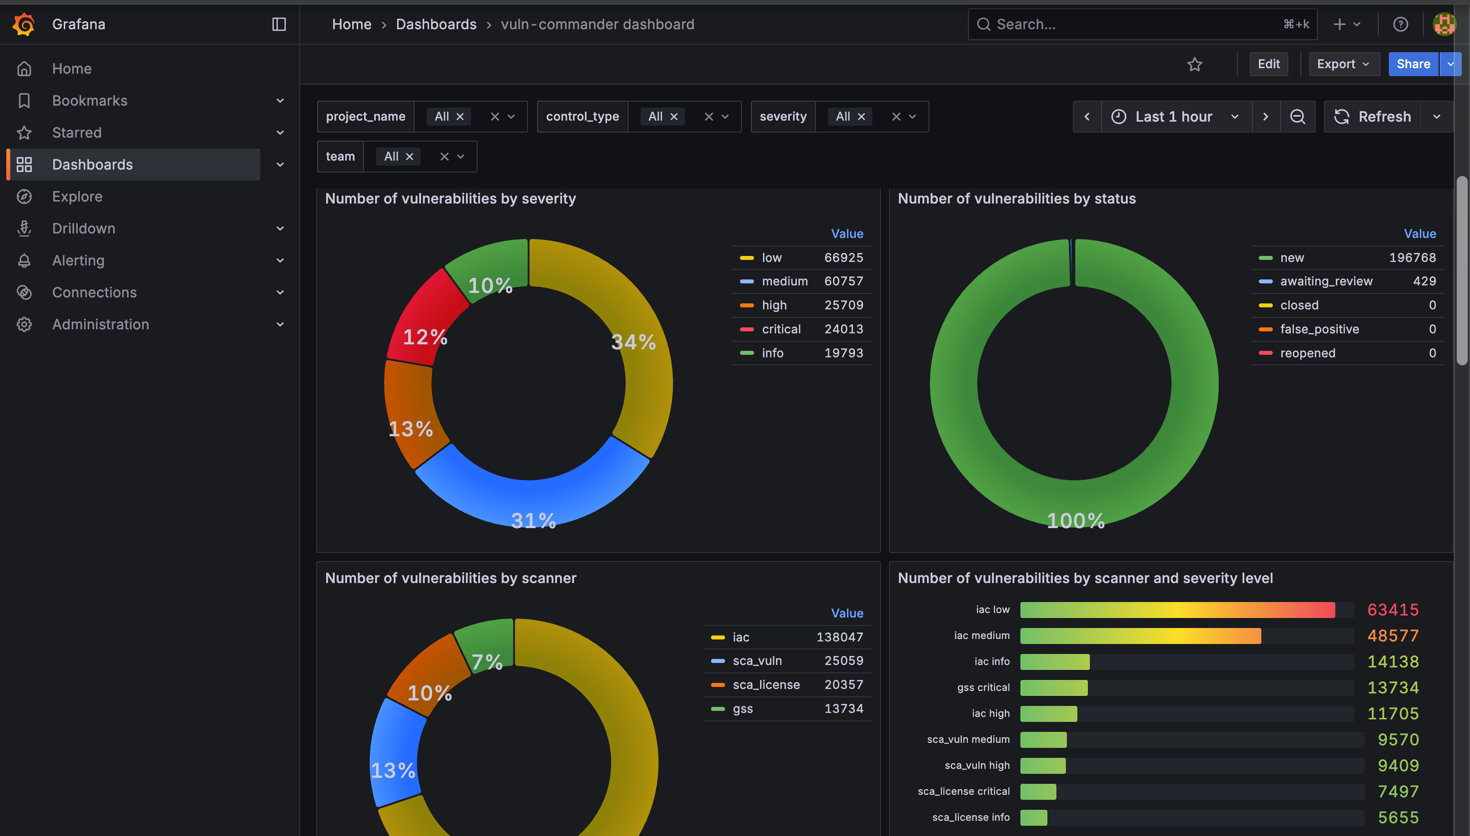Click the Drilldown icon in the sidebar
This screenshot has width=1470, height=836.
pos(24,229)
